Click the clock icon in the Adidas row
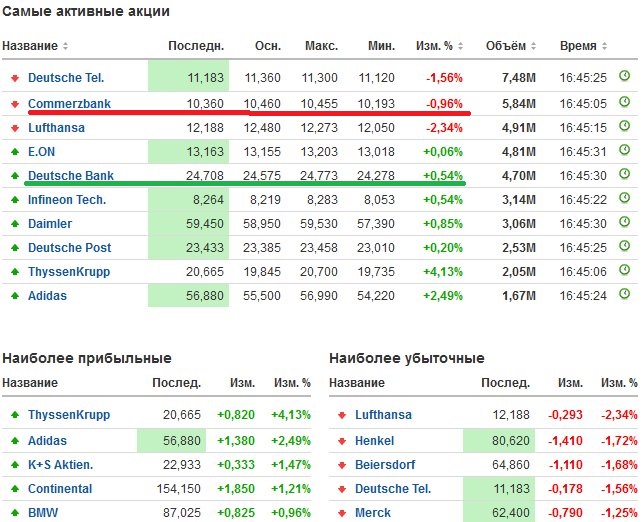The image size is (644, 522). [x=624, y=295]
